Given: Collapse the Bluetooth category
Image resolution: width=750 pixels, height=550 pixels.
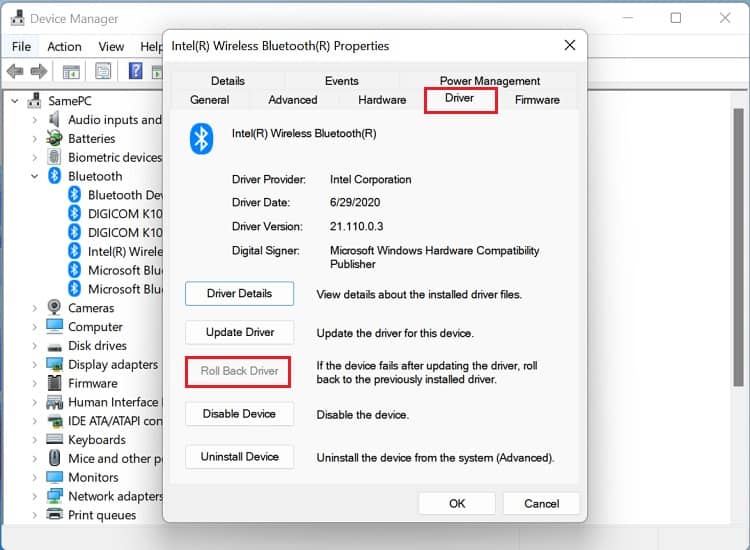Looking at the screenshot, I should tap(34, 176).
